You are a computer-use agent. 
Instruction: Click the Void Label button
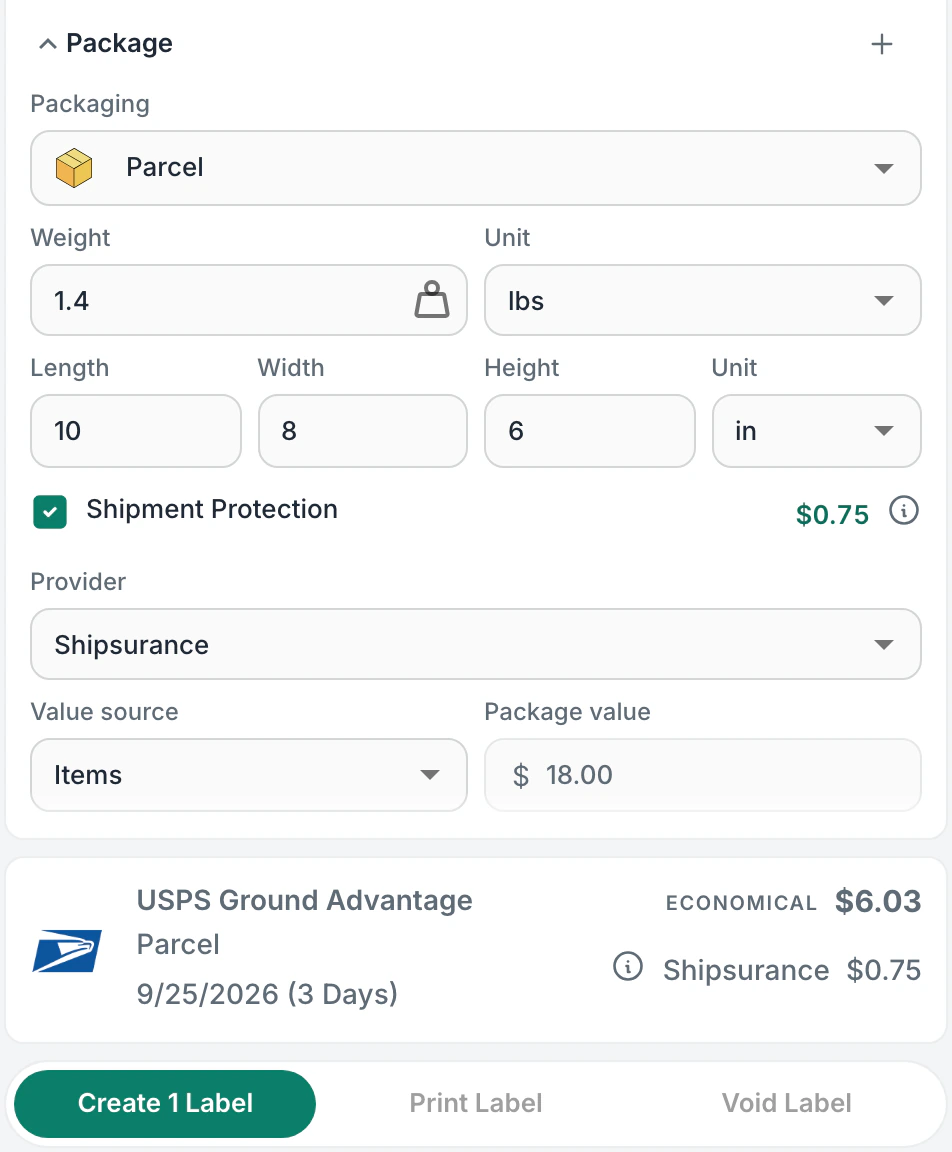787,1104
